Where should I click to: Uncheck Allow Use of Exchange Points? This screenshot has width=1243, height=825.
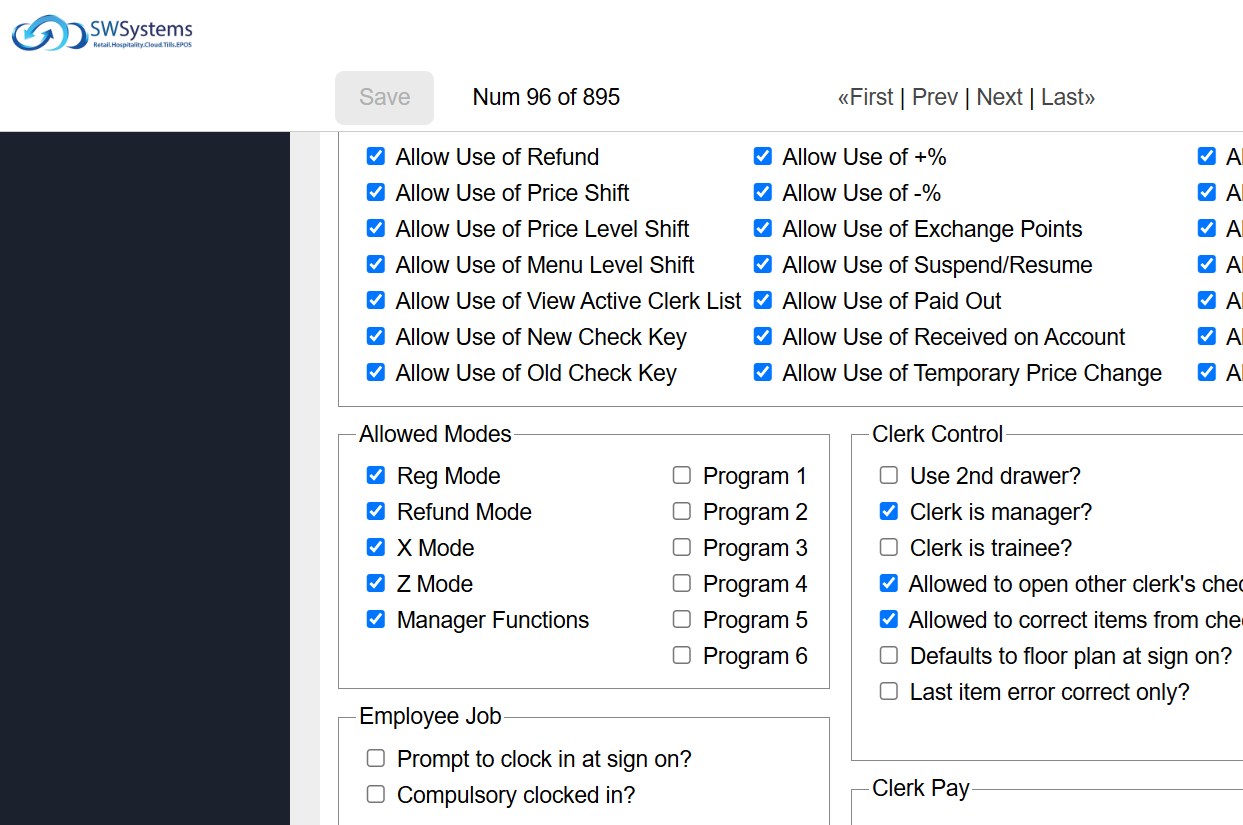click(763, 229)
